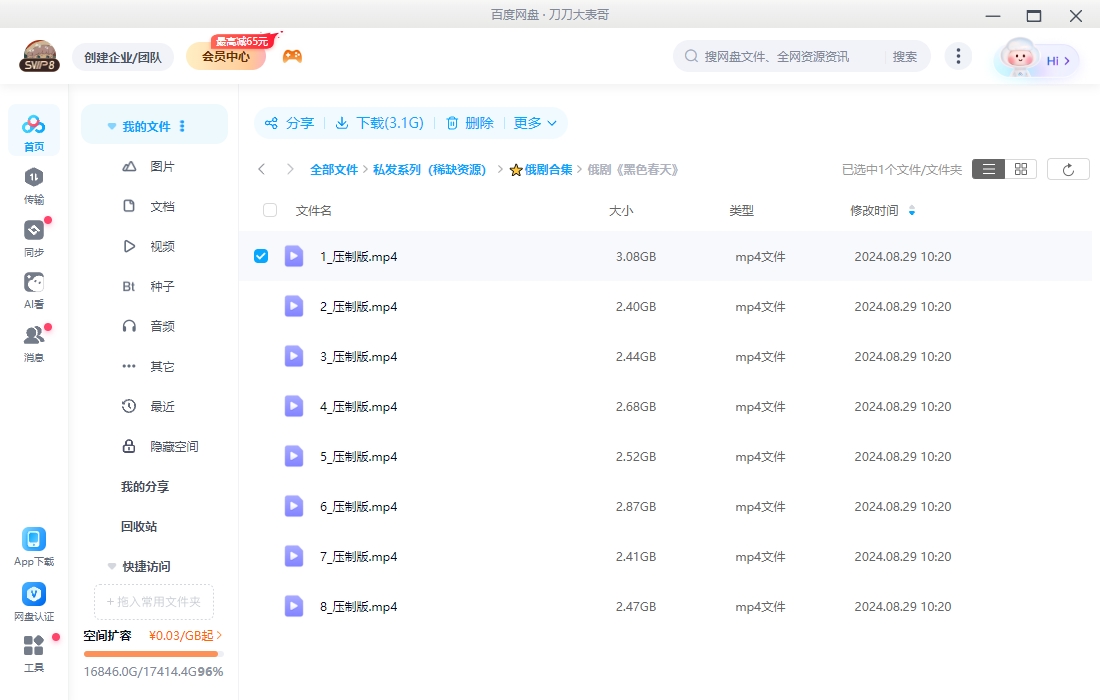Switch to grid view layout
The height and width of the screenshot is (700, 1100).
tap(1019, 168)
